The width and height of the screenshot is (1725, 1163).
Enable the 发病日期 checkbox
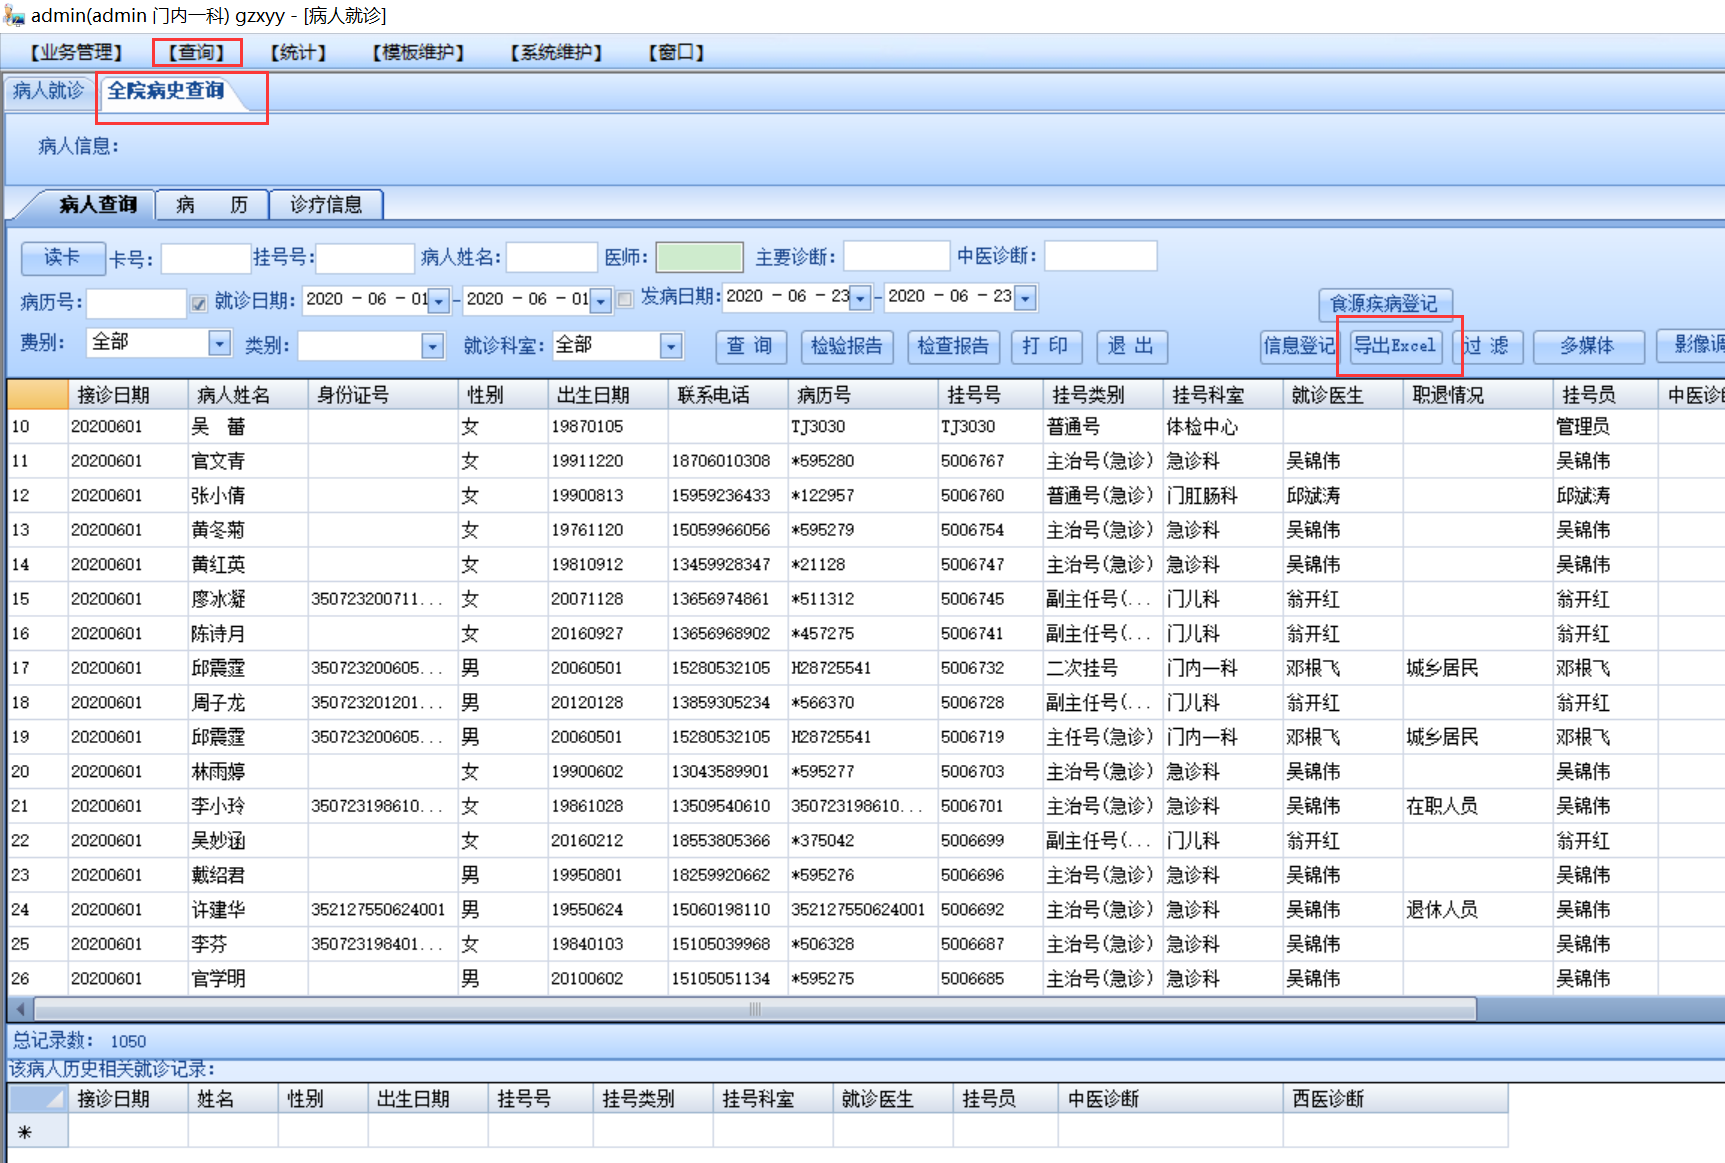click(625, 299)
